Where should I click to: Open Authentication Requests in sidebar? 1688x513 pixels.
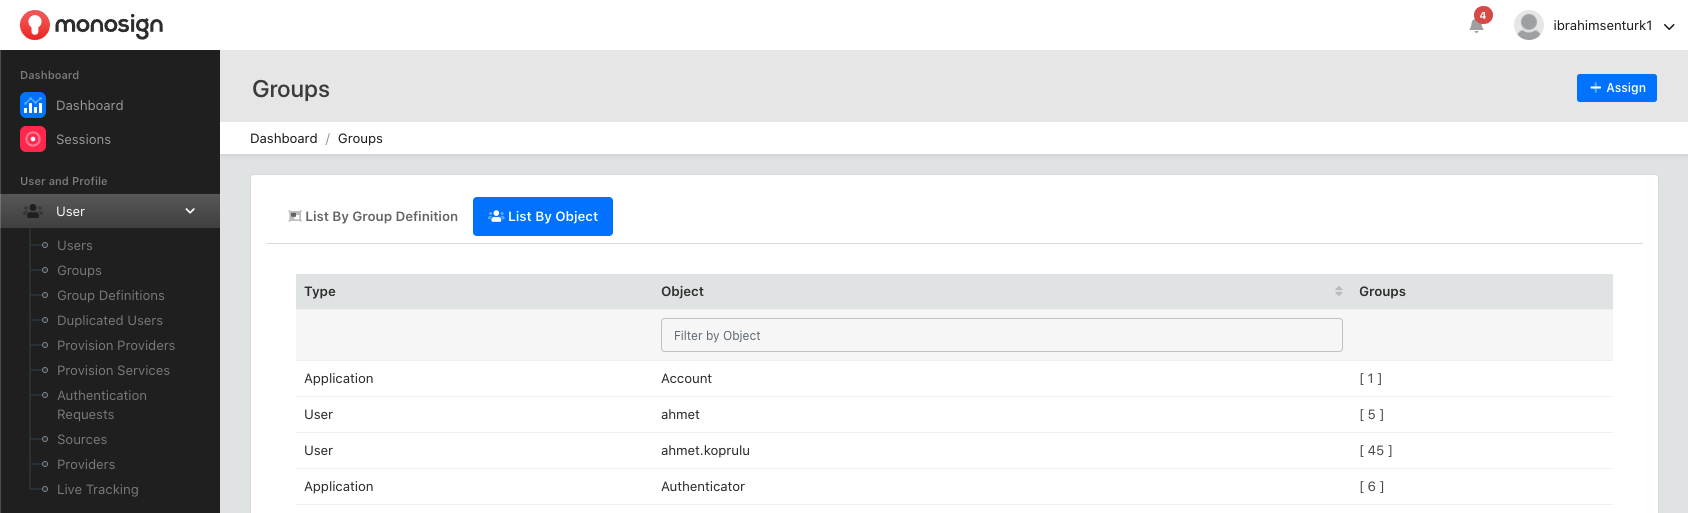(x=102, y=405)
